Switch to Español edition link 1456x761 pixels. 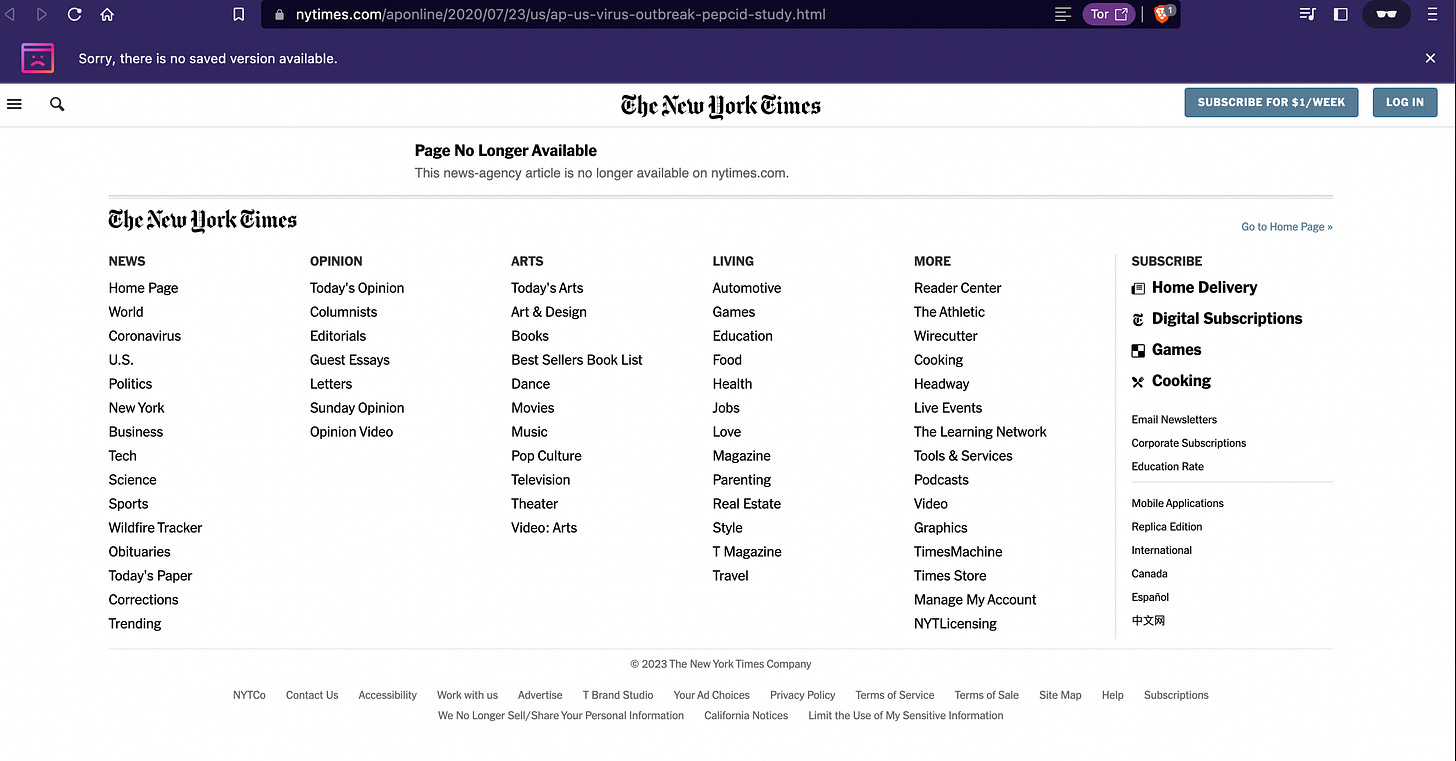[x=1150, y=597]
